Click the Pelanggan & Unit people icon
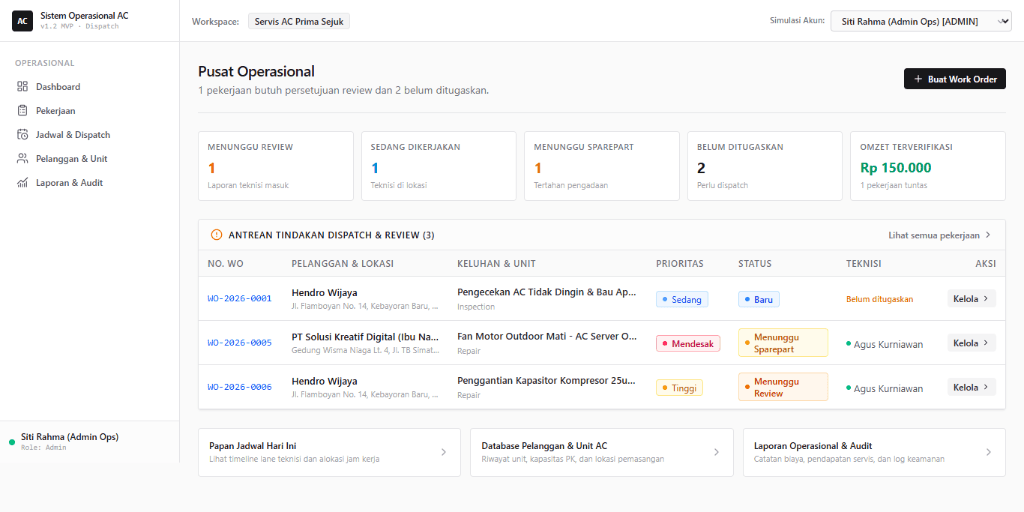This screenshot has height=512, width=1024. coord(22,159)
